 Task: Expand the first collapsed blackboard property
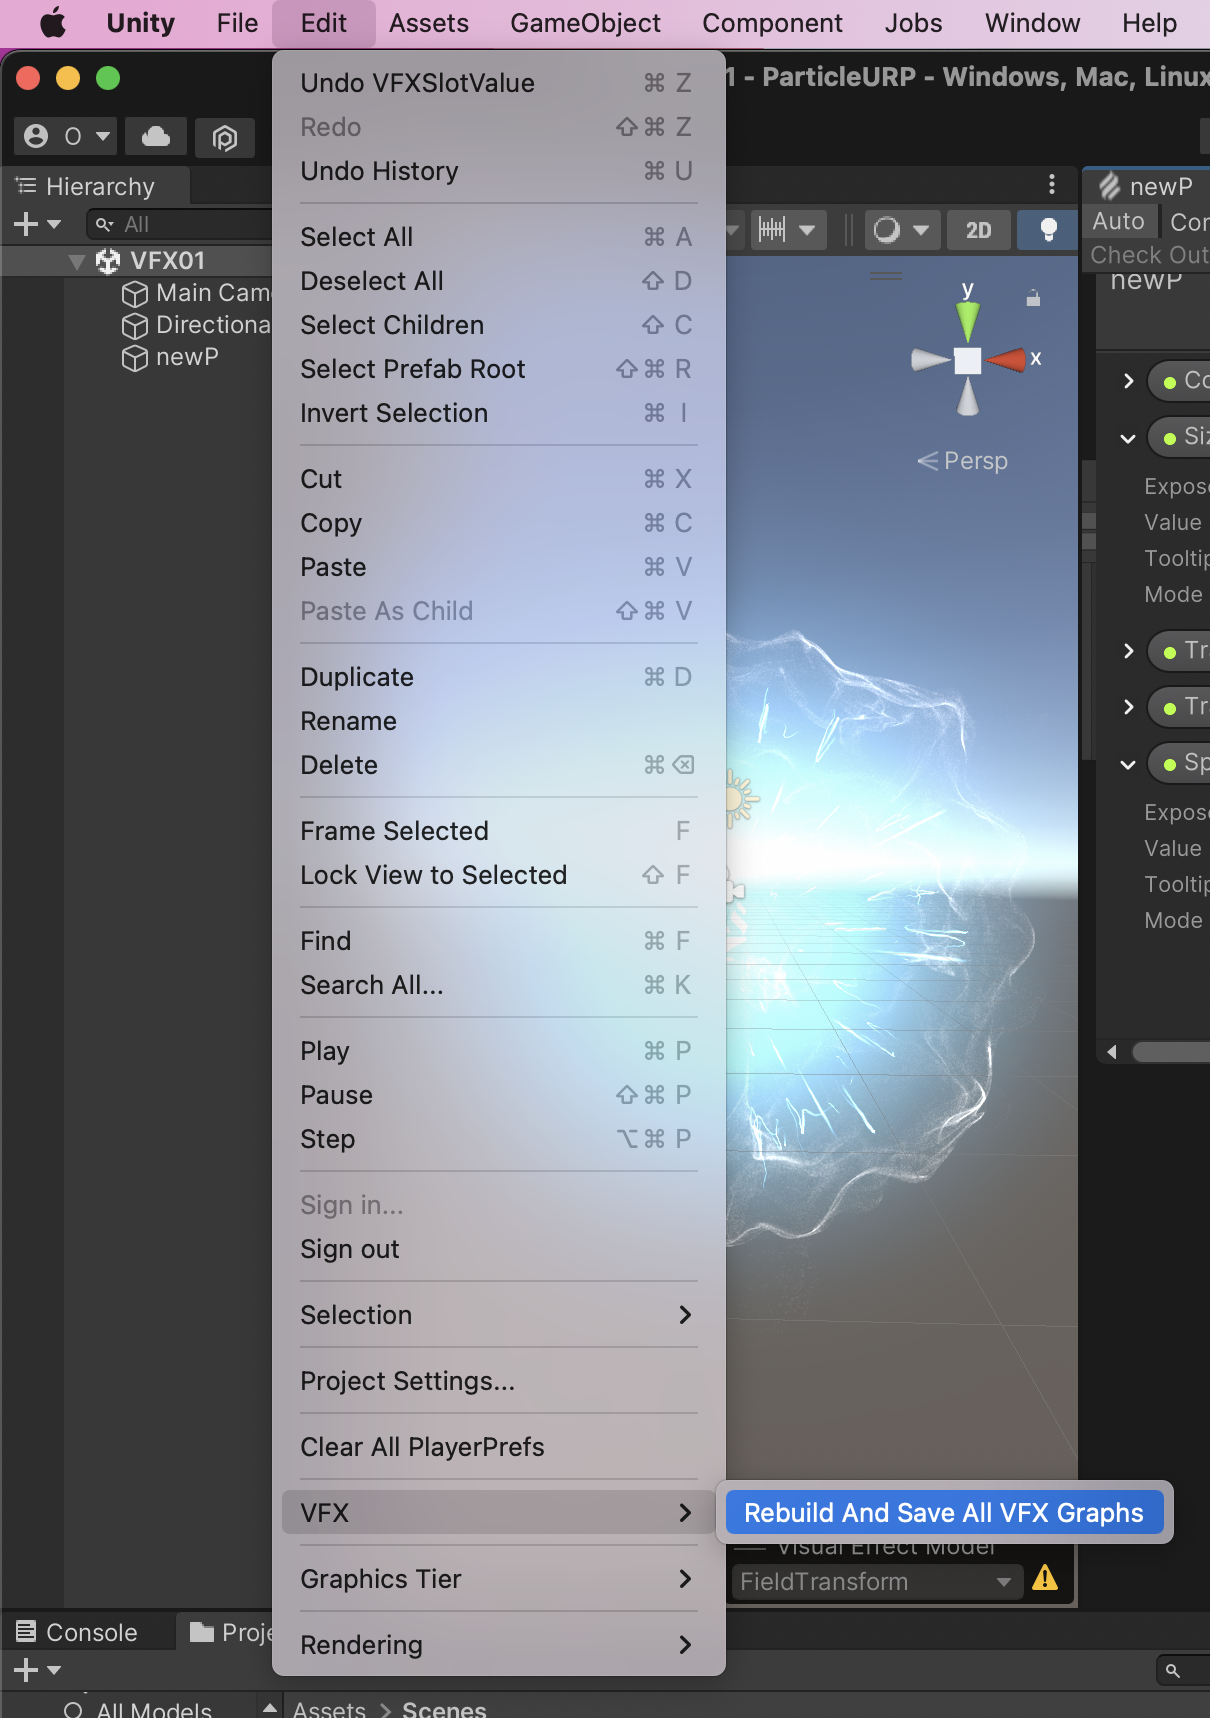[1128, 381]
